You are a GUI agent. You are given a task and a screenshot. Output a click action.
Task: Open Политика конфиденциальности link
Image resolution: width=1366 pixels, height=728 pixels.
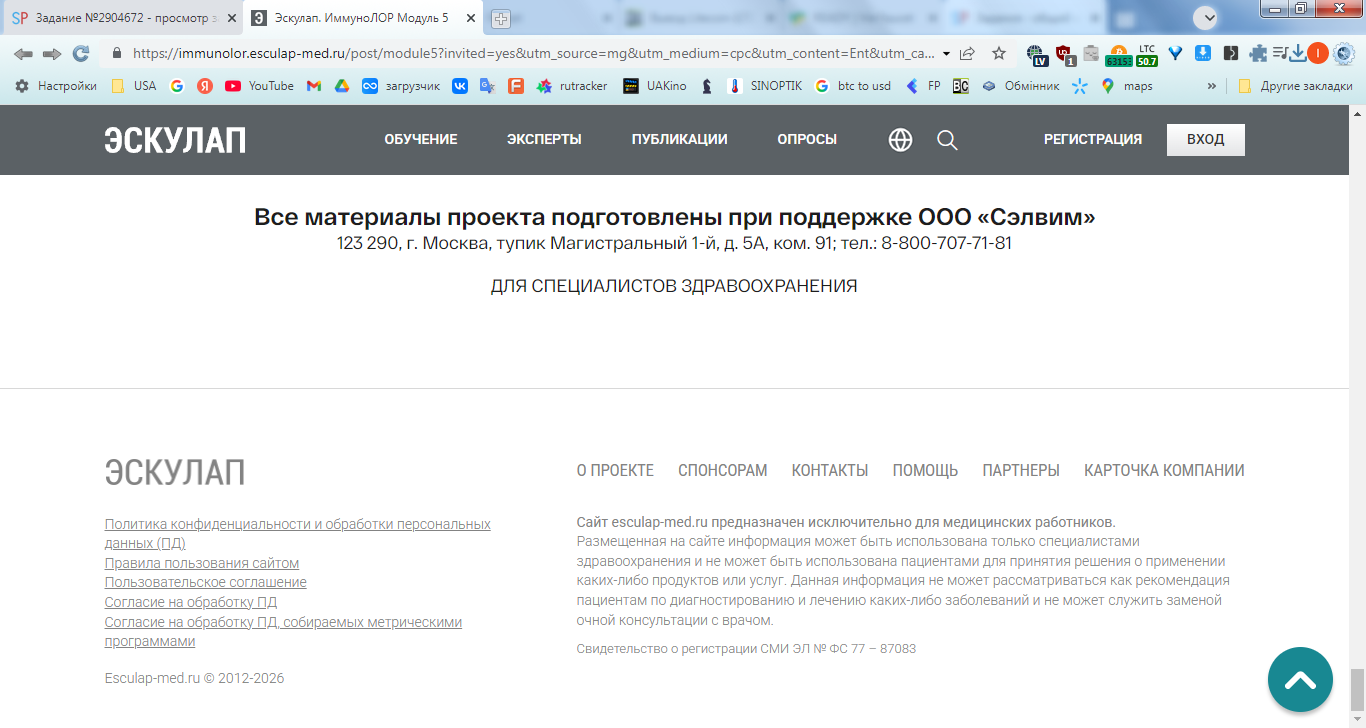(298, 533)
